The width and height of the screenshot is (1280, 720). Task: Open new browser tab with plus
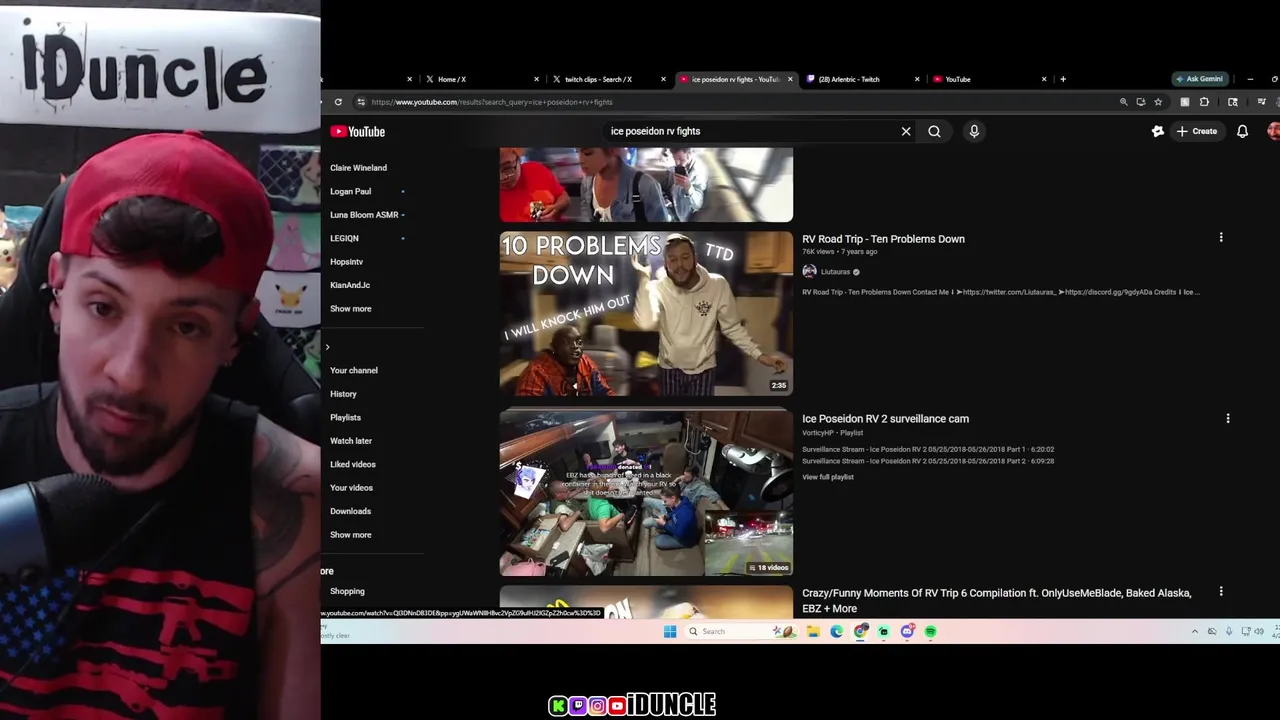[x=1063, y=79]
